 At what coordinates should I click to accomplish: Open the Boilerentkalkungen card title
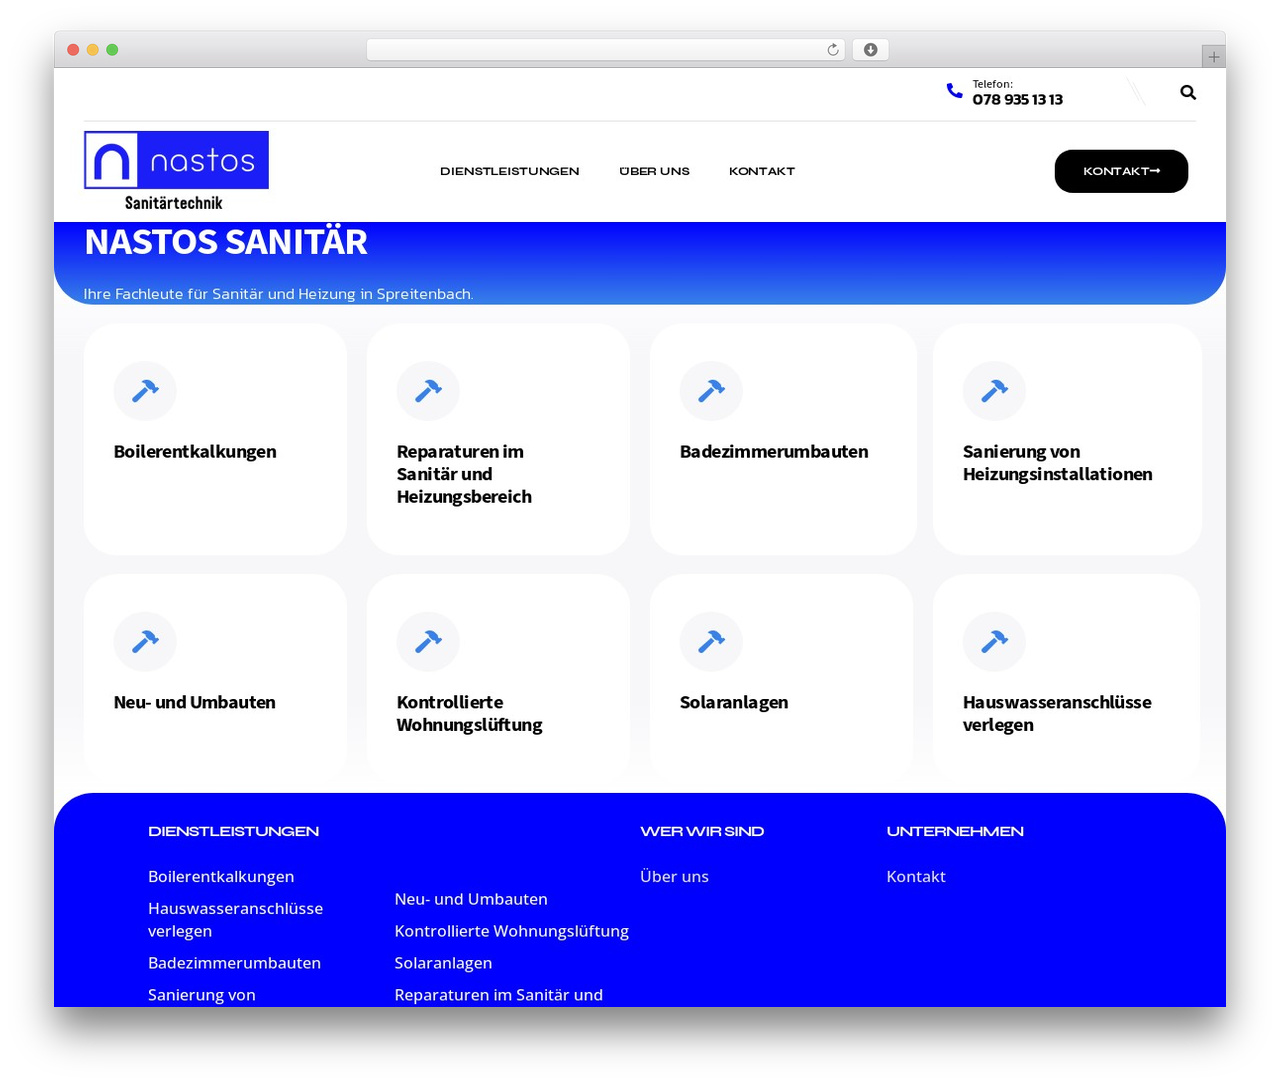(x=195, y=451)
